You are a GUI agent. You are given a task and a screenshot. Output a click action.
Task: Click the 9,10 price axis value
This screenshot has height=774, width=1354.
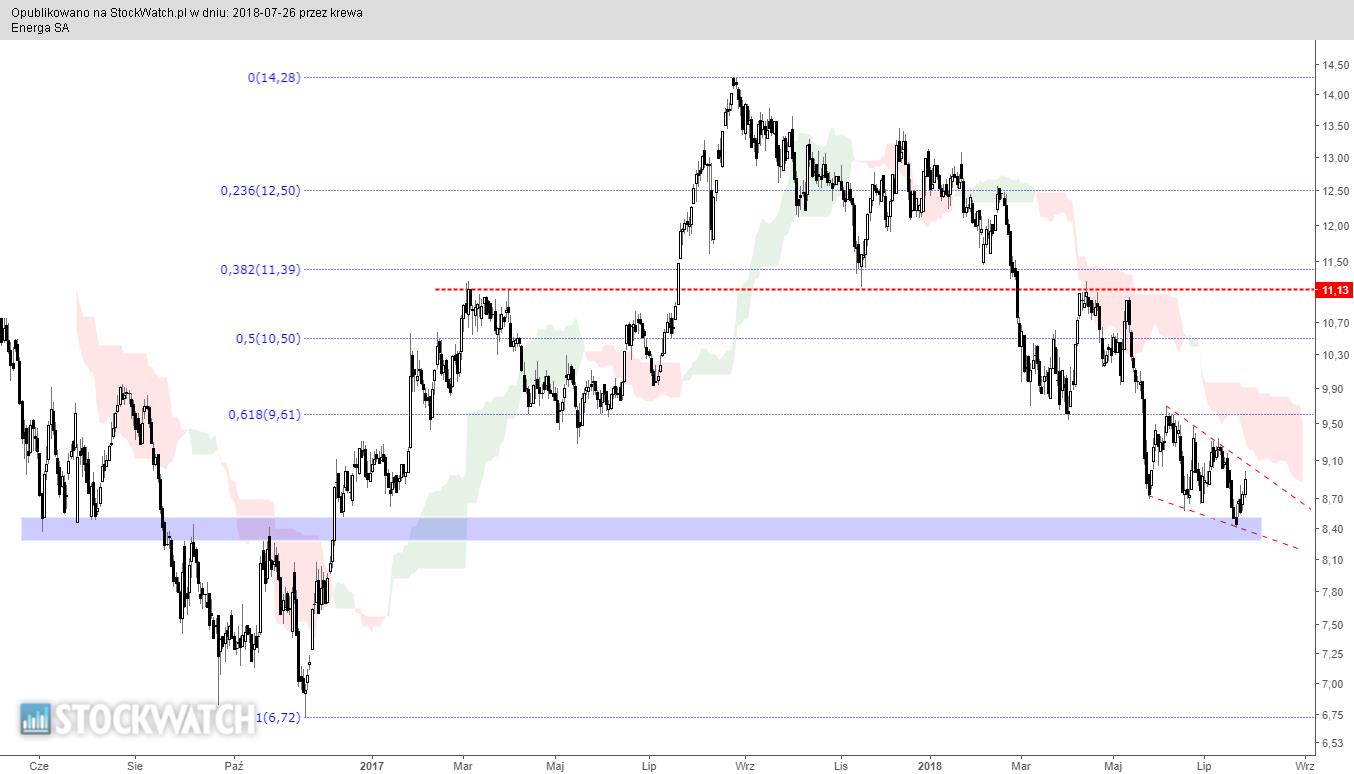pyautogui.click(x=1335, y=461)
